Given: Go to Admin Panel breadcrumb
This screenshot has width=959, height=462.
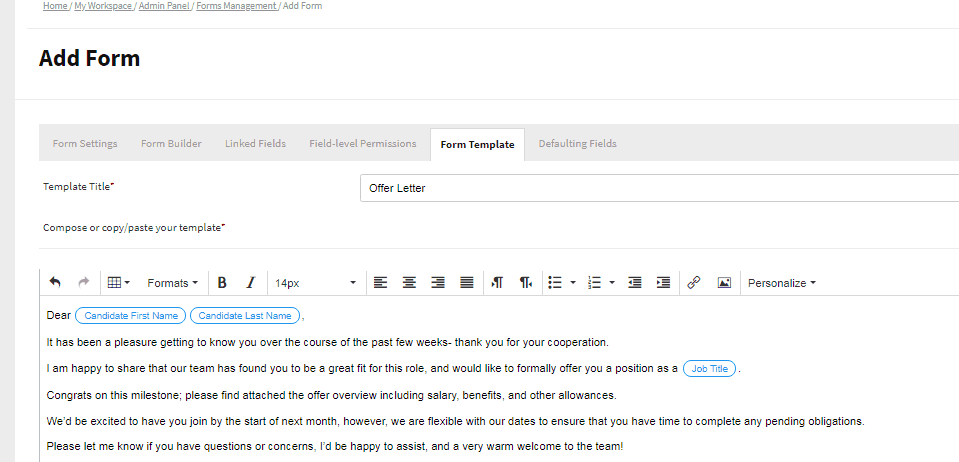Looking at the screenshot, I should pos(165,6).
